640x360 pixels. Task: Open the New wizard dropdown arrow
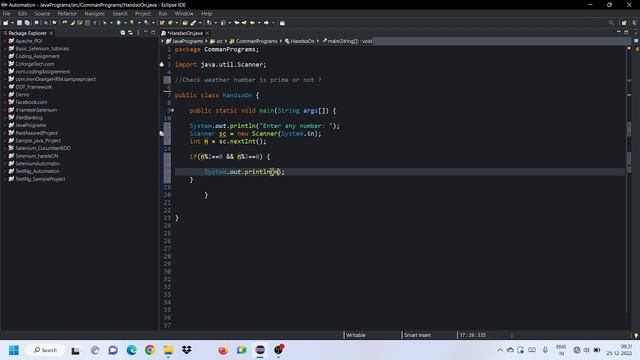pyautogui.click(x=12, y=23)
